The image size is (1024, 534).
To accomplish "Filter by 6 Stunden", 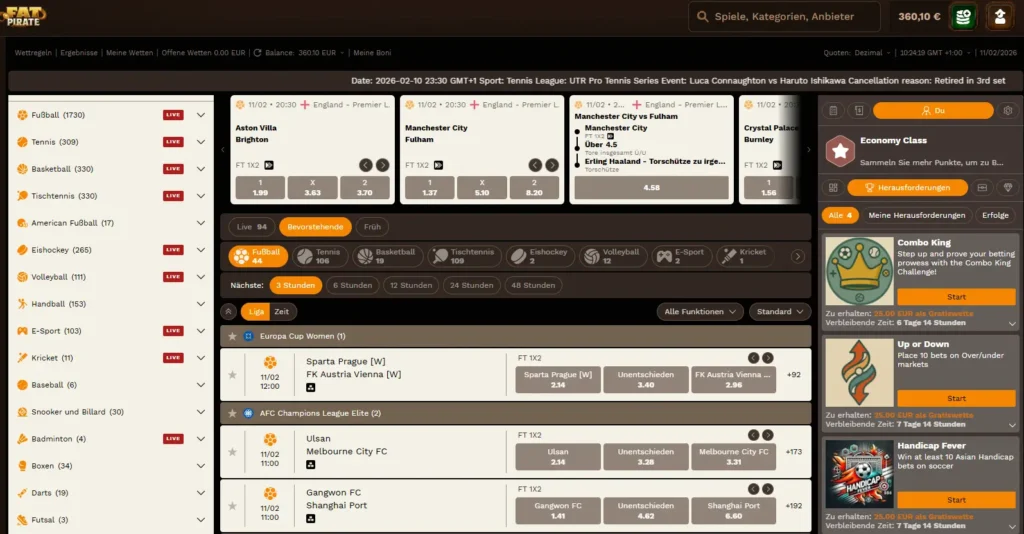I will click(352, 285).
